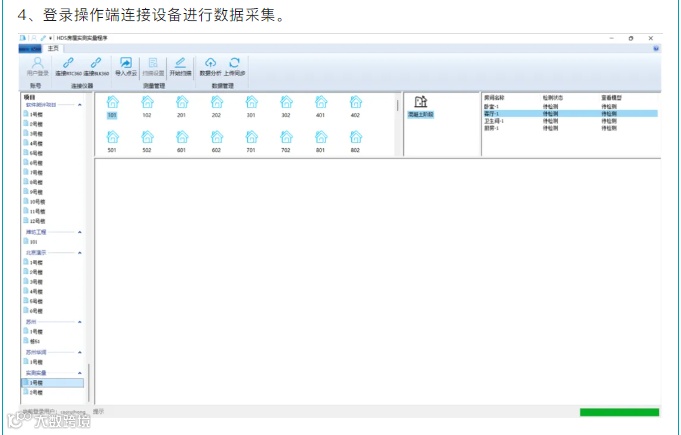Screen dimensions: 681x435
Task: Select room 201 house icon
Action: click(x=182, y=102)
